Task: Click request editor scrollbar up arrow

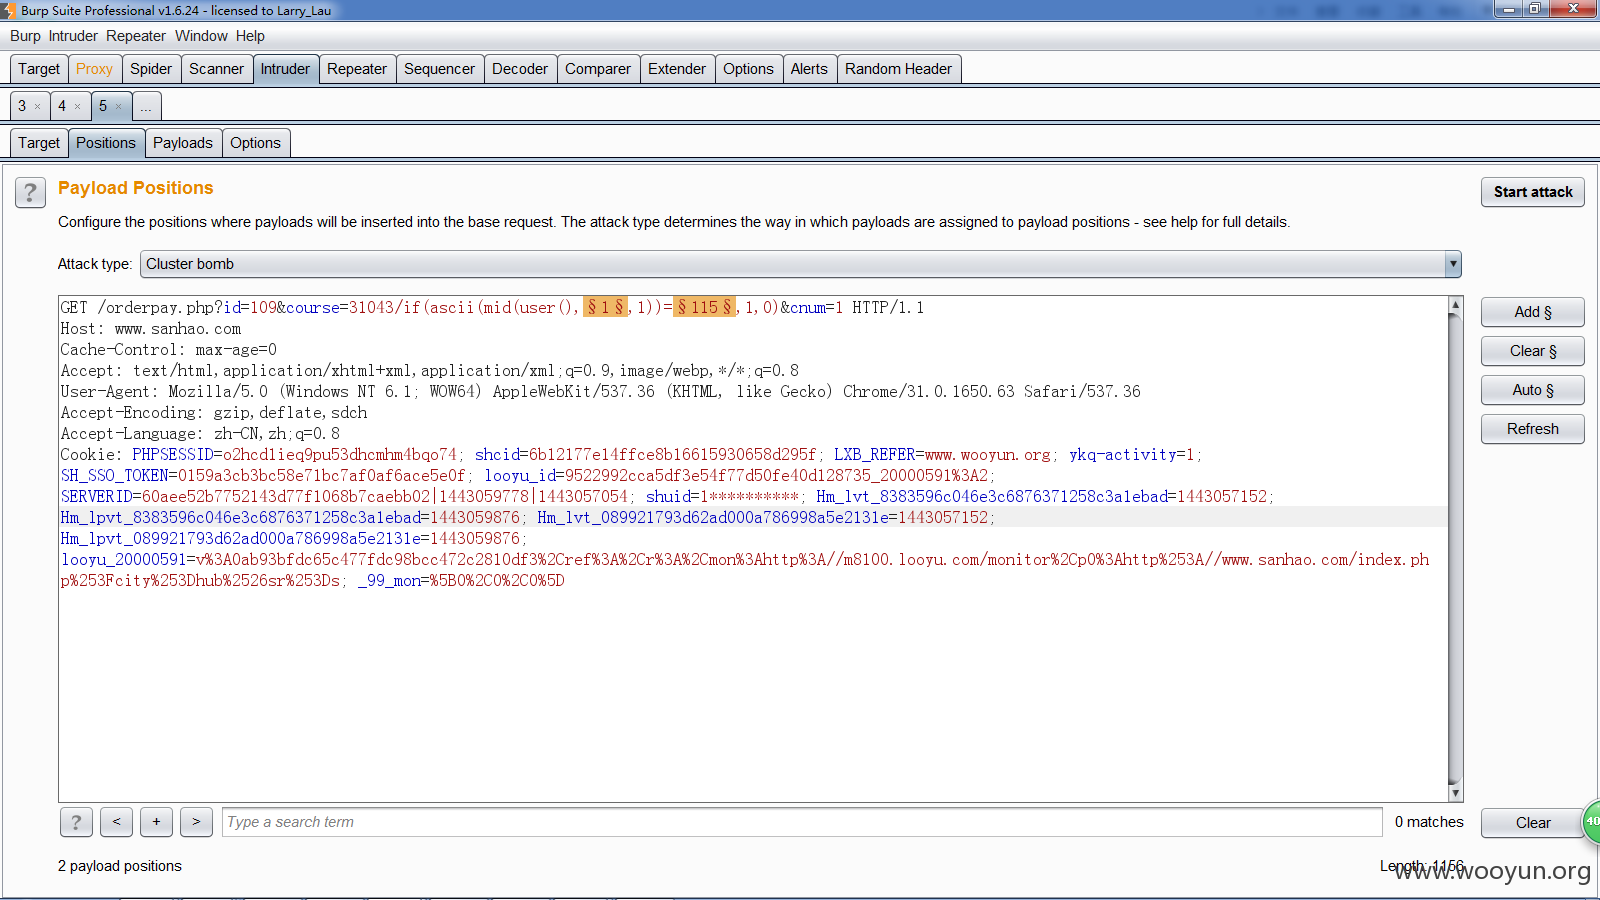Action: 1456,304
